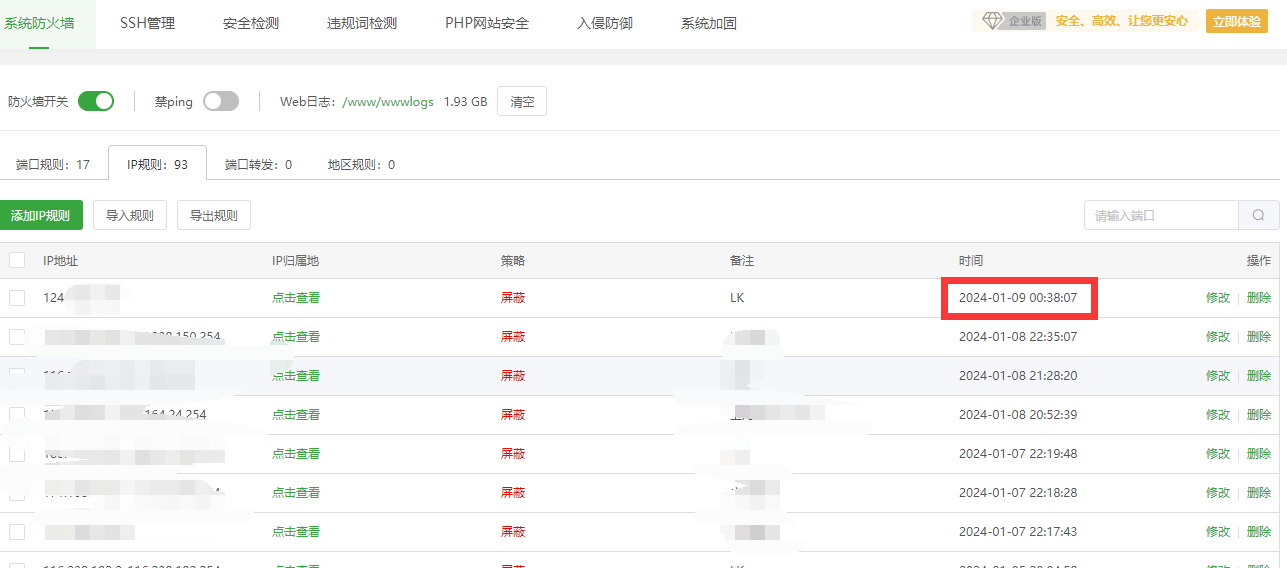Click the 1.93 GB log size text

[x=465, y=102]
